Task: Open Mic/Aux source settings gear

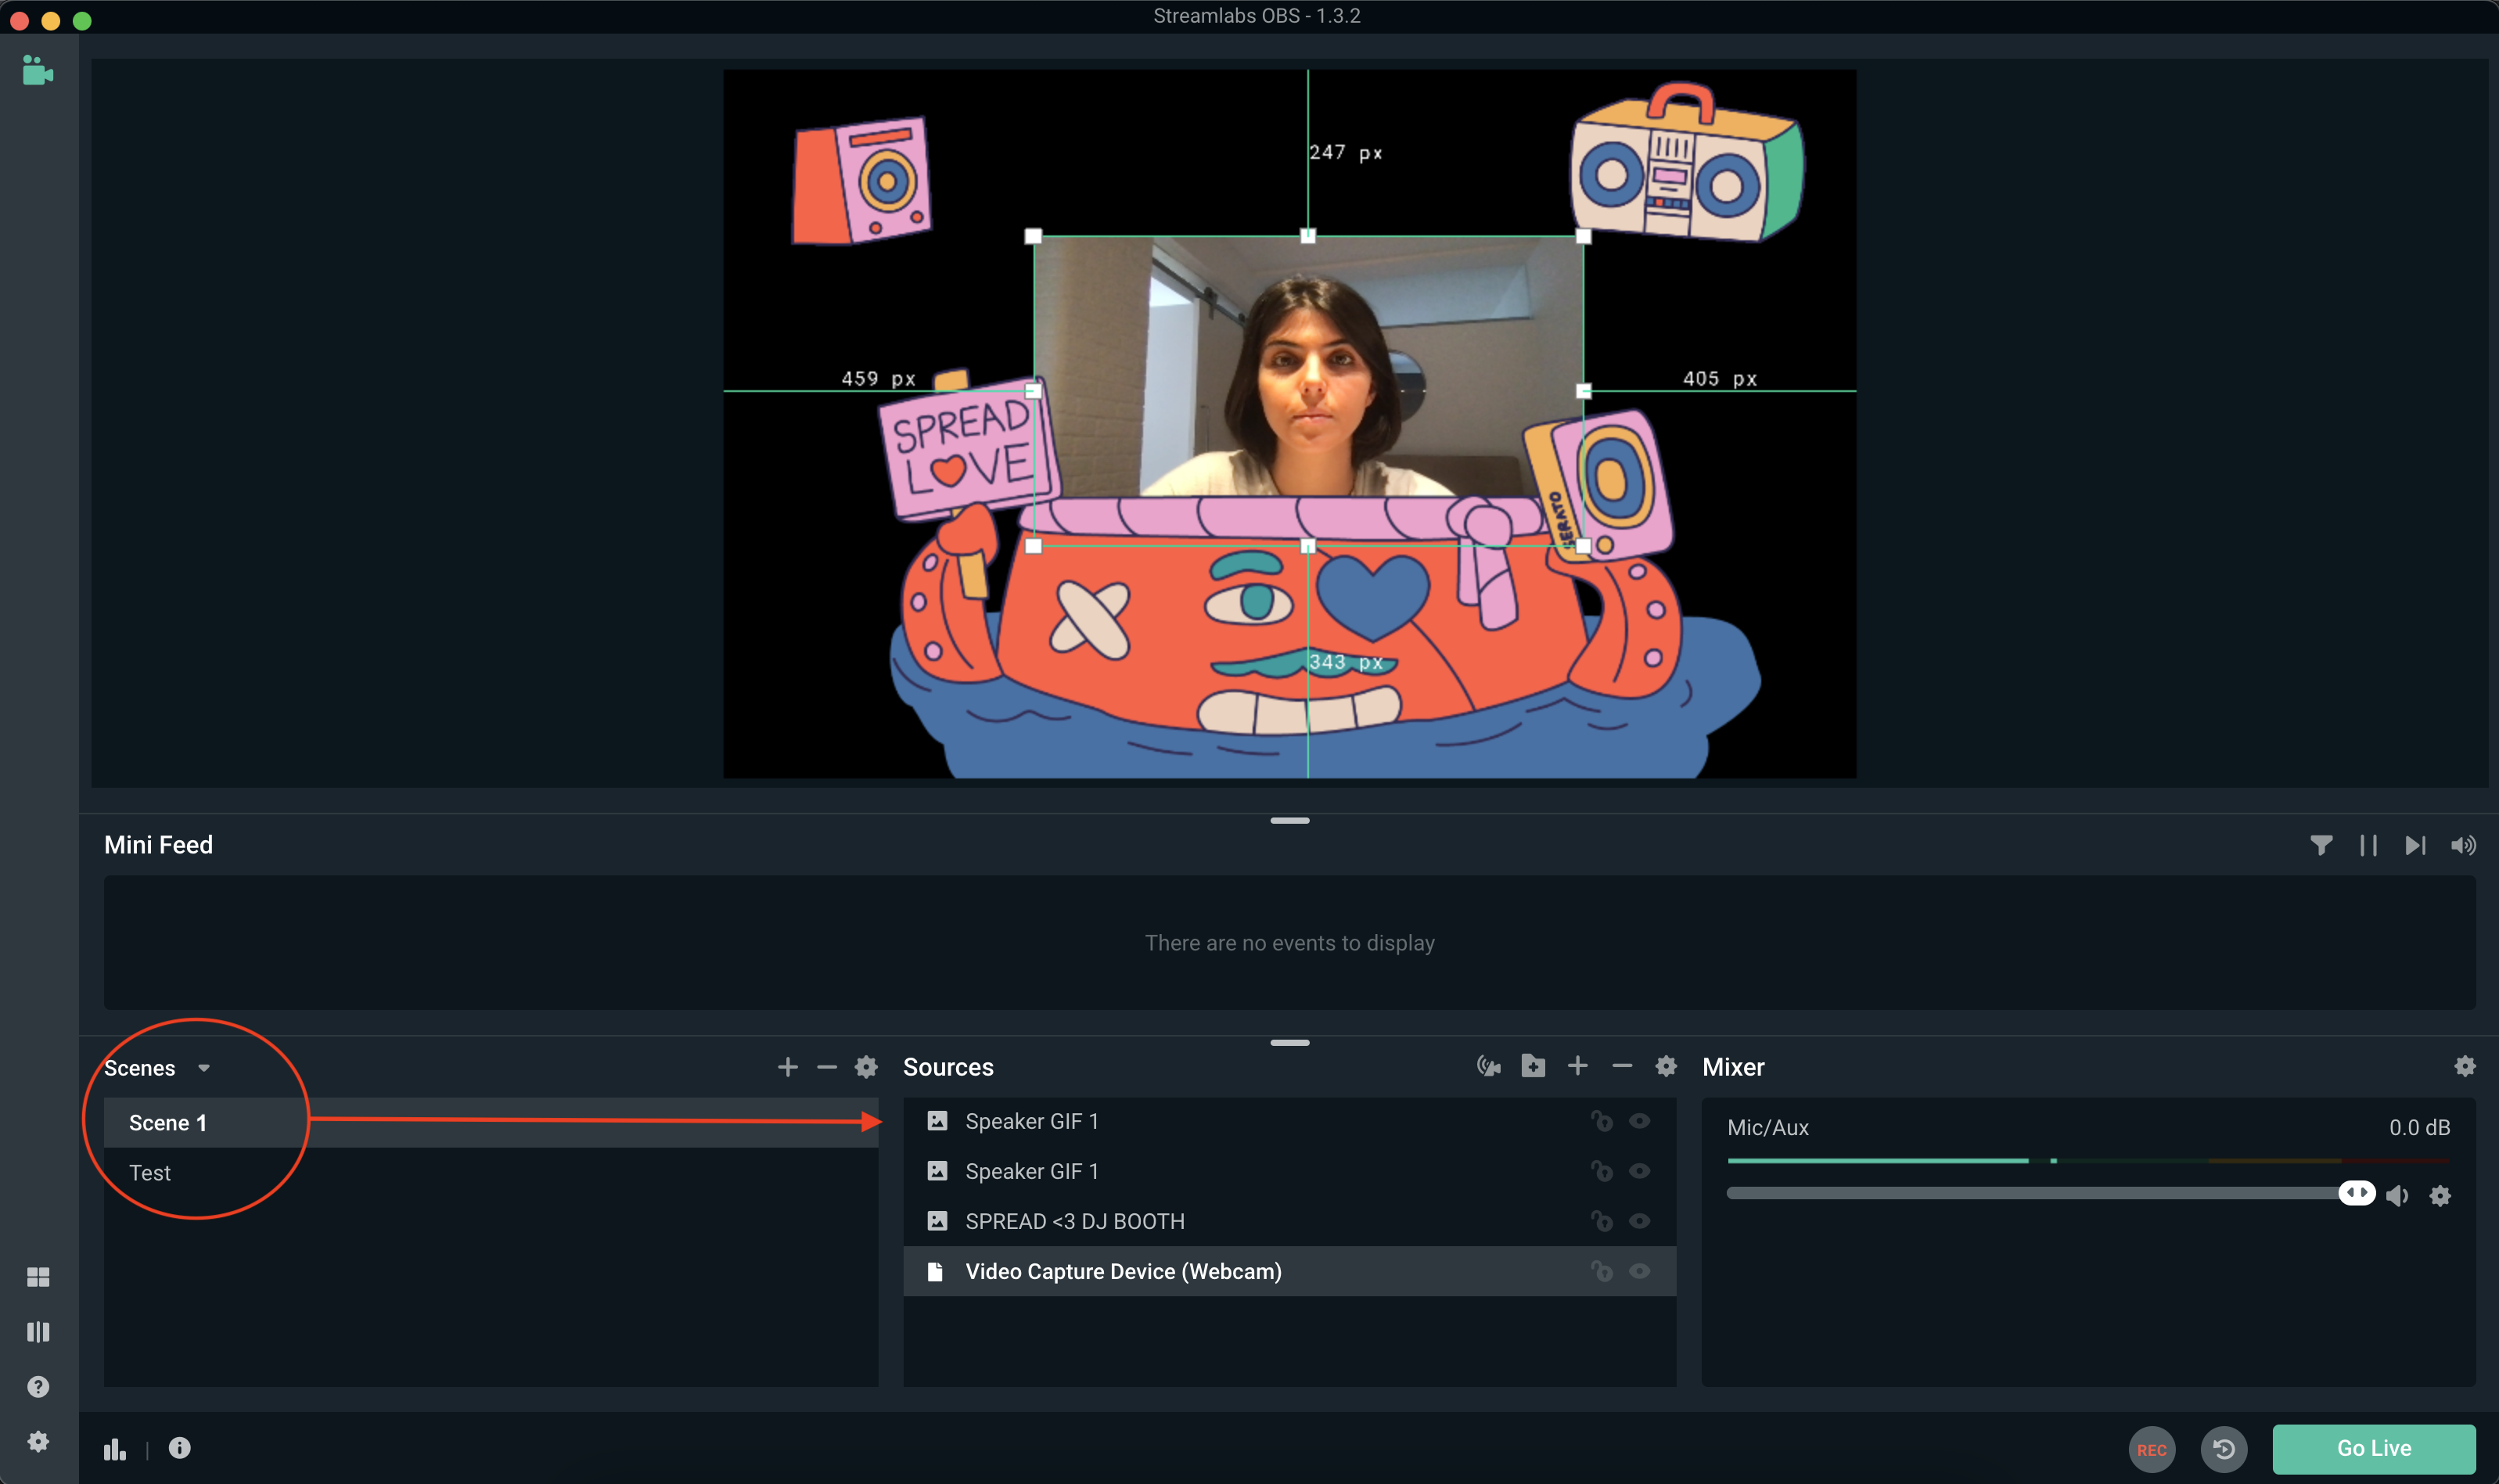Action: [2441, 1195]
